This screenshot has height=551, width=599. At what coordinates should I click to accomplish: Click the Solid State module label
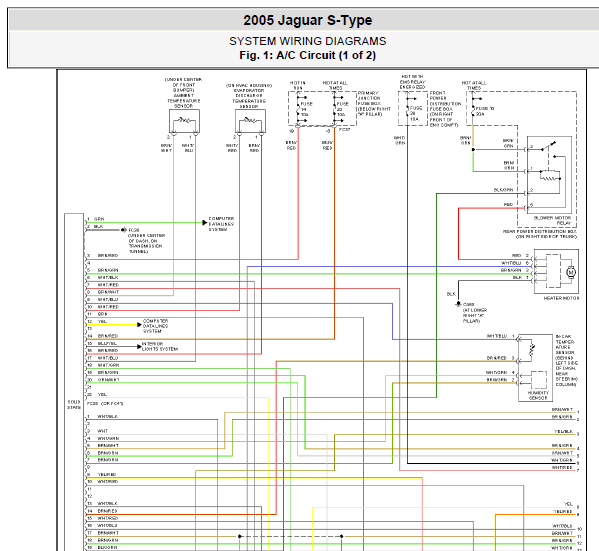click(x=74, y=405)
